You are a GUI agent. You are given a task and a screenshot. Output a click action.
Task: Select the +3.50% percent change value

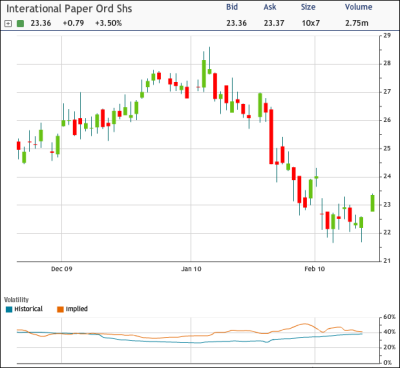pos(108,23)
